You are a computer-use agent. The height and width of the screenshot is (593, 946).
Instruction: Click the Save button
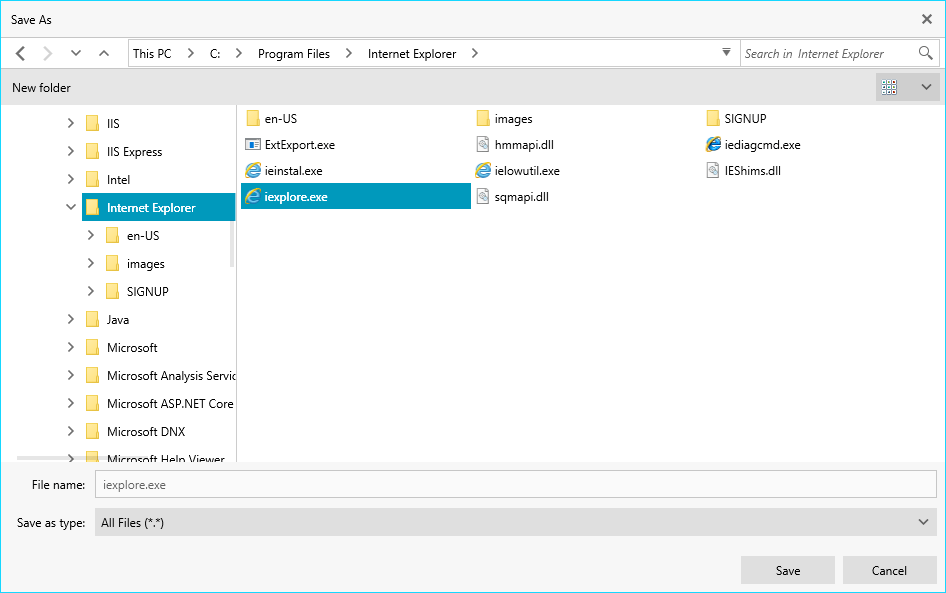click(x=788, y=570)
